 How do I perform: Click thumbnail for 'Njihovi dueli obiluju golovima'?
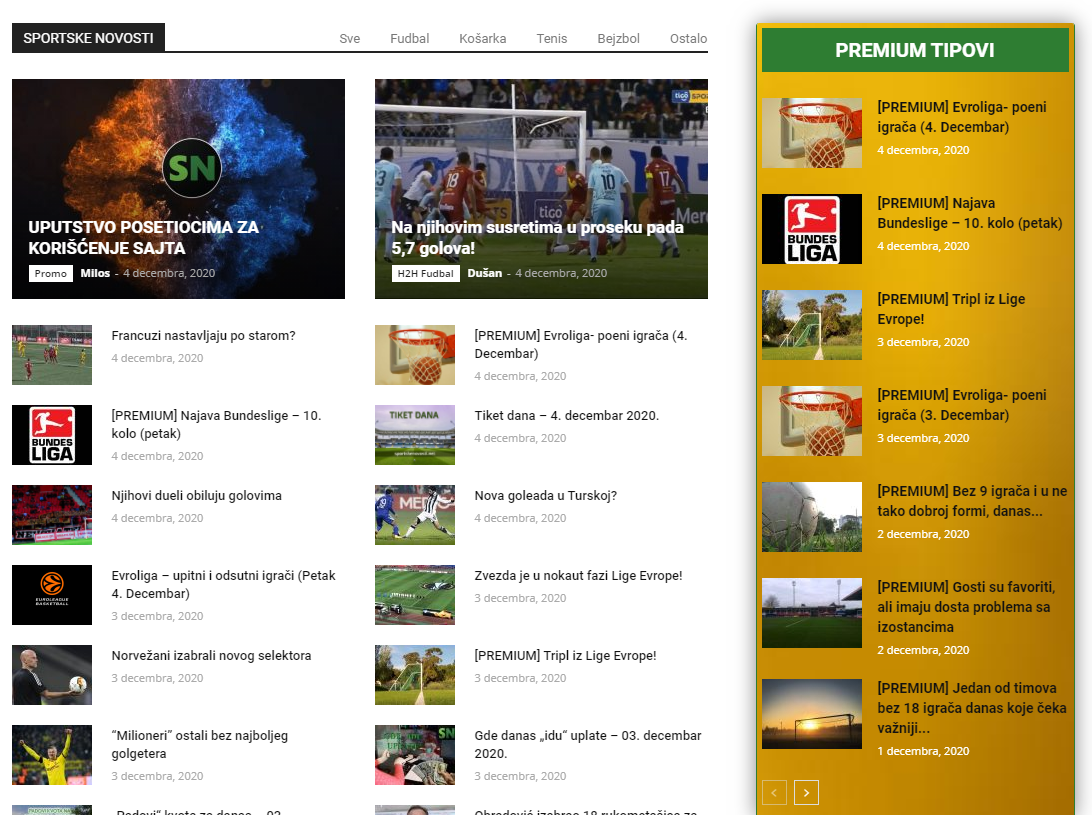(x=52, y=515)
